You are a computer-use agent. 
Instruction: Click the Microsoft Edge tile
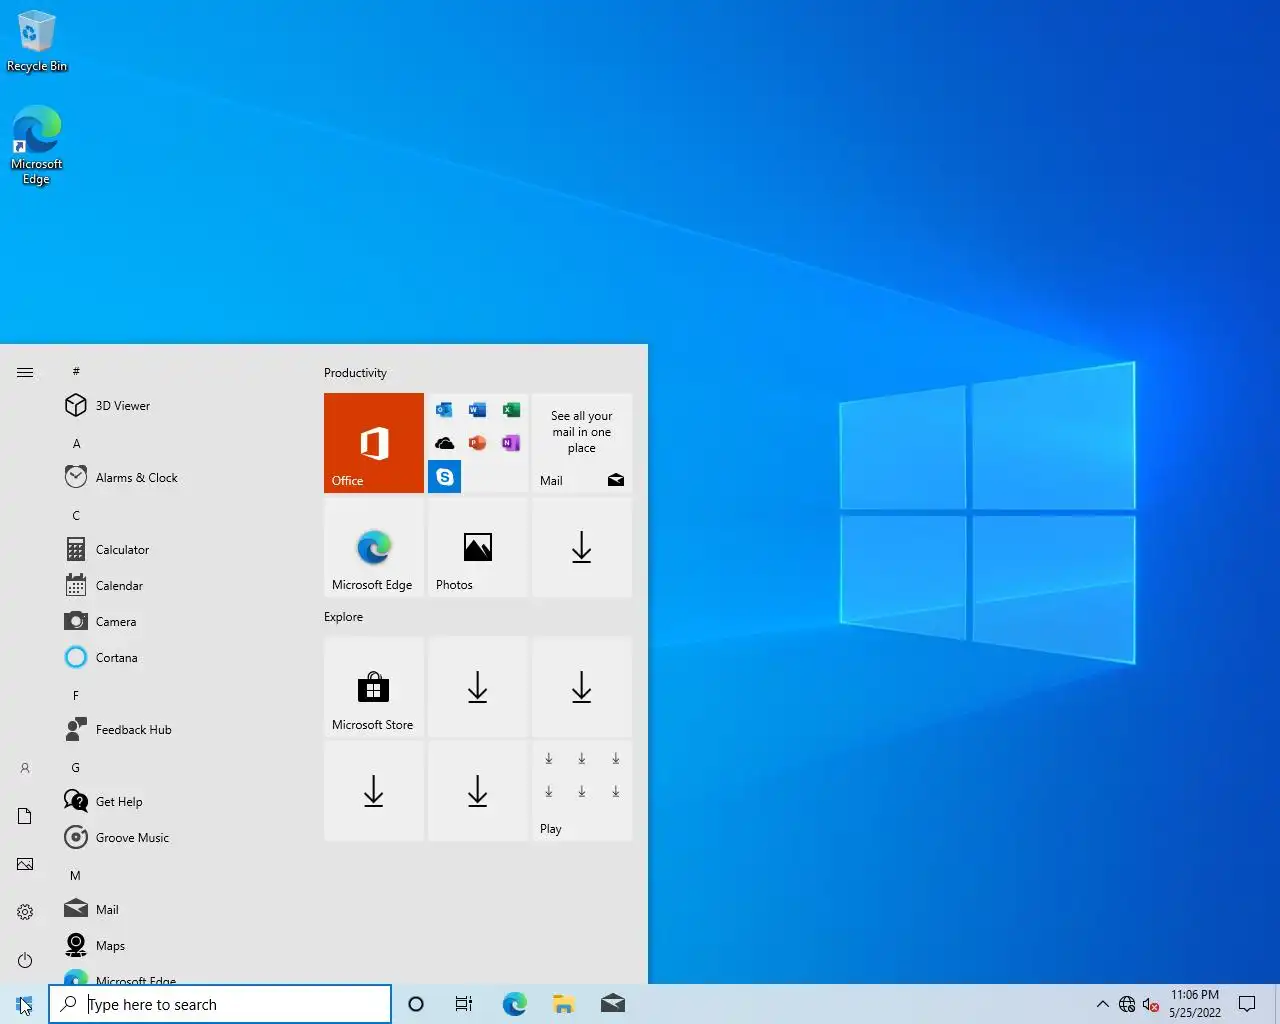[374, 547]
